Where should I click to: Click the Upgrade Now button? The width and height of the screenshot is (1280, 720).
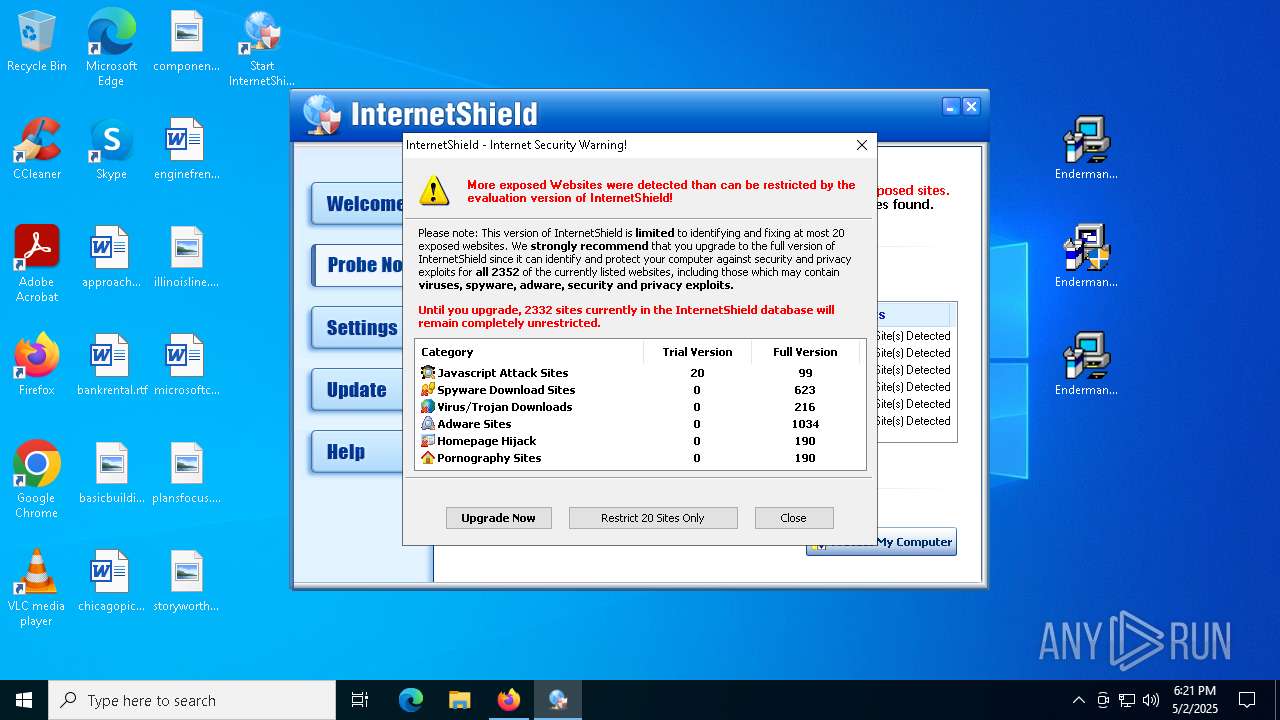click(x=498, y=518)
